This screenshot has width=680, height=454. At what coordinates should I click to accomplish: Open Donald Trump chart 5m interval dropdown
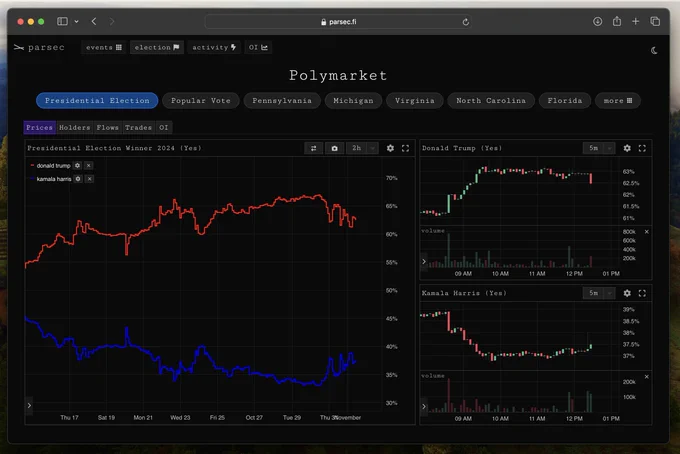(599, 148)
